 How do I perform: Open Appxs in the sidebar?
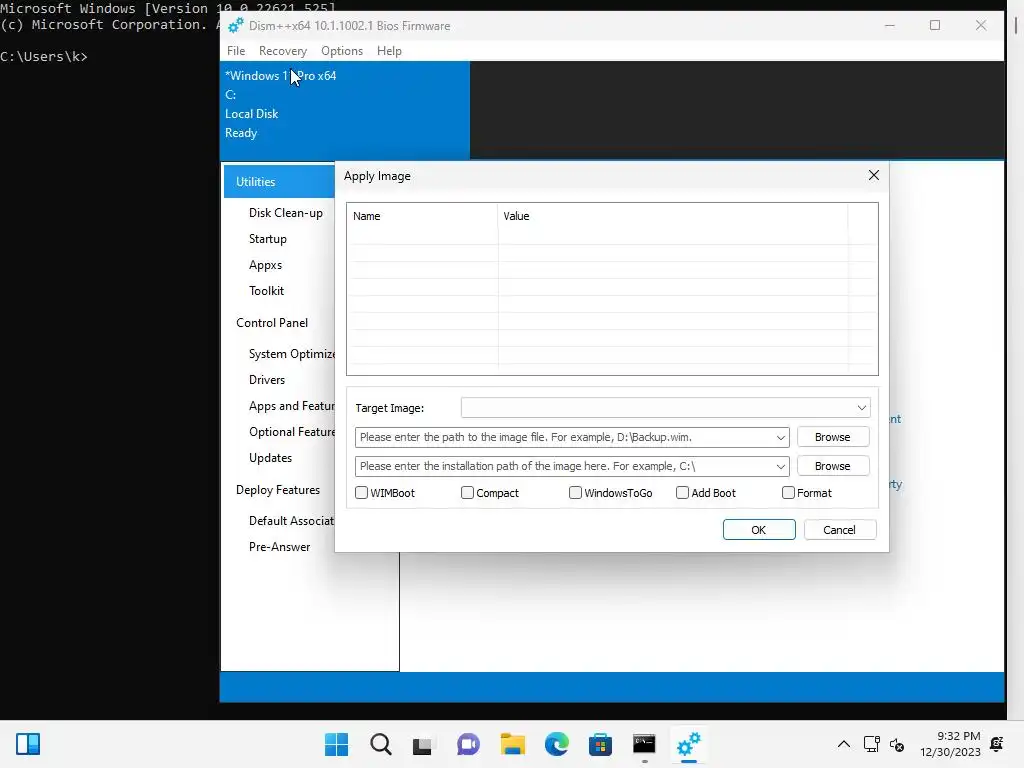(265, 265)
